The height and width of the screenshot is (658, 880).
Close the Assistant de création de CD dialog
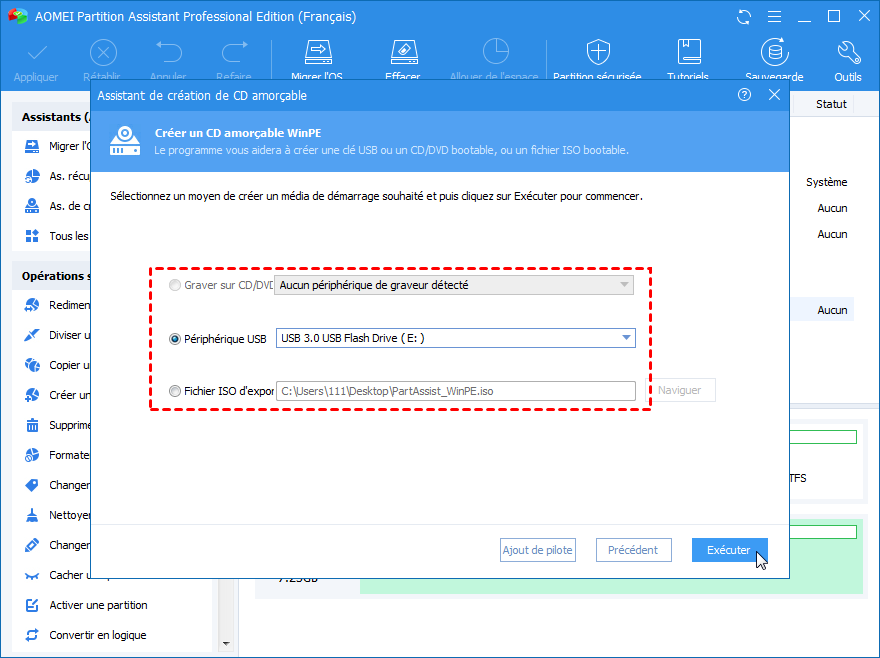[x=774, y=95]
